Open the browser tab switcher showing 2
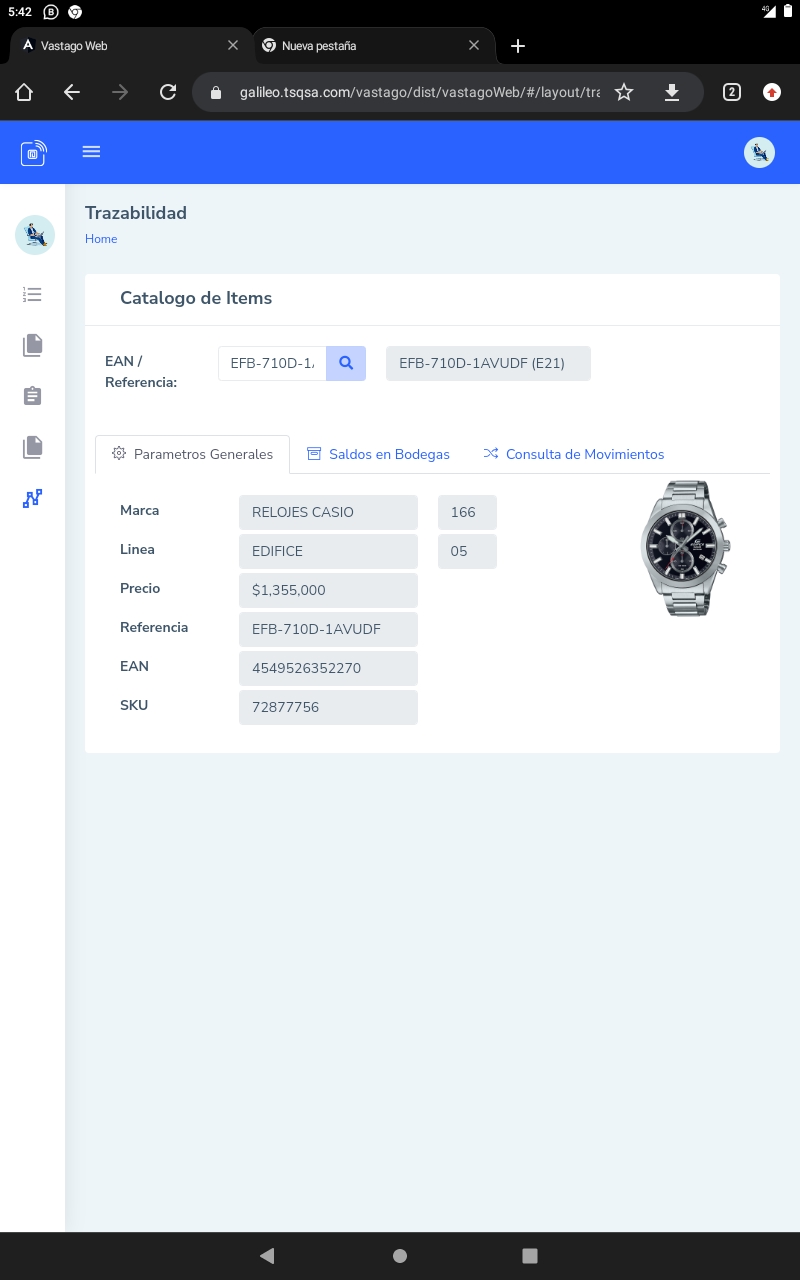800x1280 pixels. point(732,92)
